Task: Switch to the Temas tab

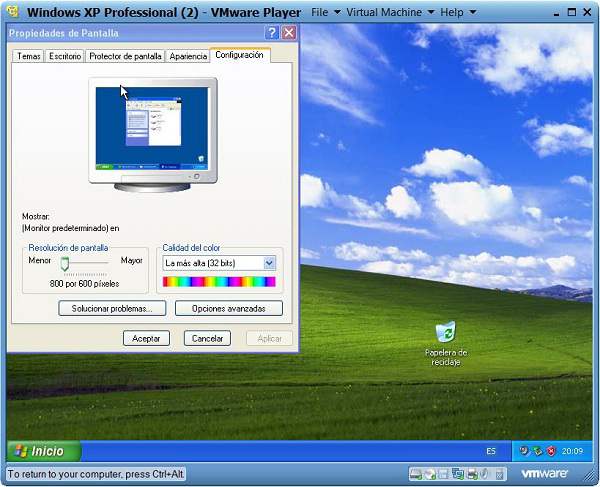Action: [29, 56]
